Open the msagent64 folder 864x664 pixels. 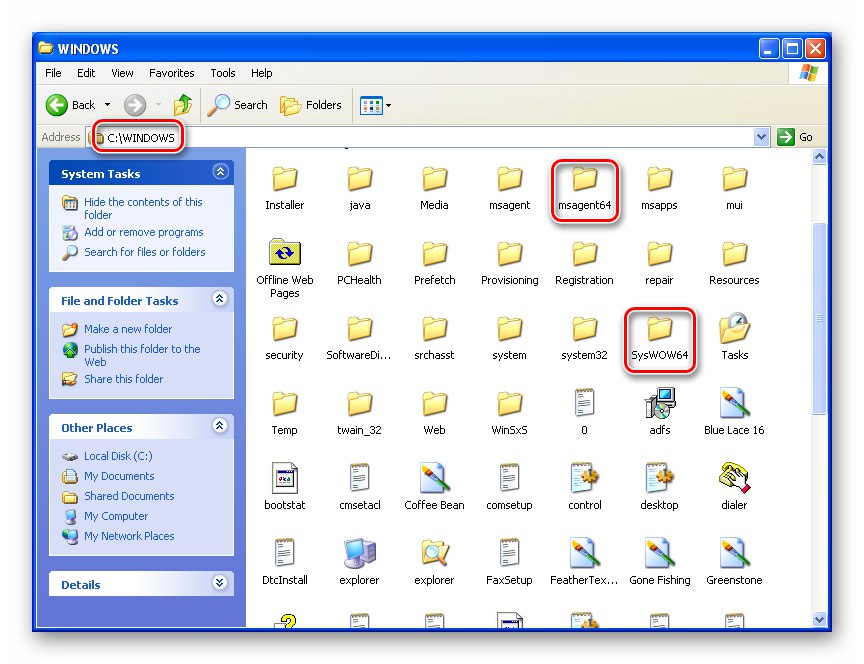tap(584, 183)
